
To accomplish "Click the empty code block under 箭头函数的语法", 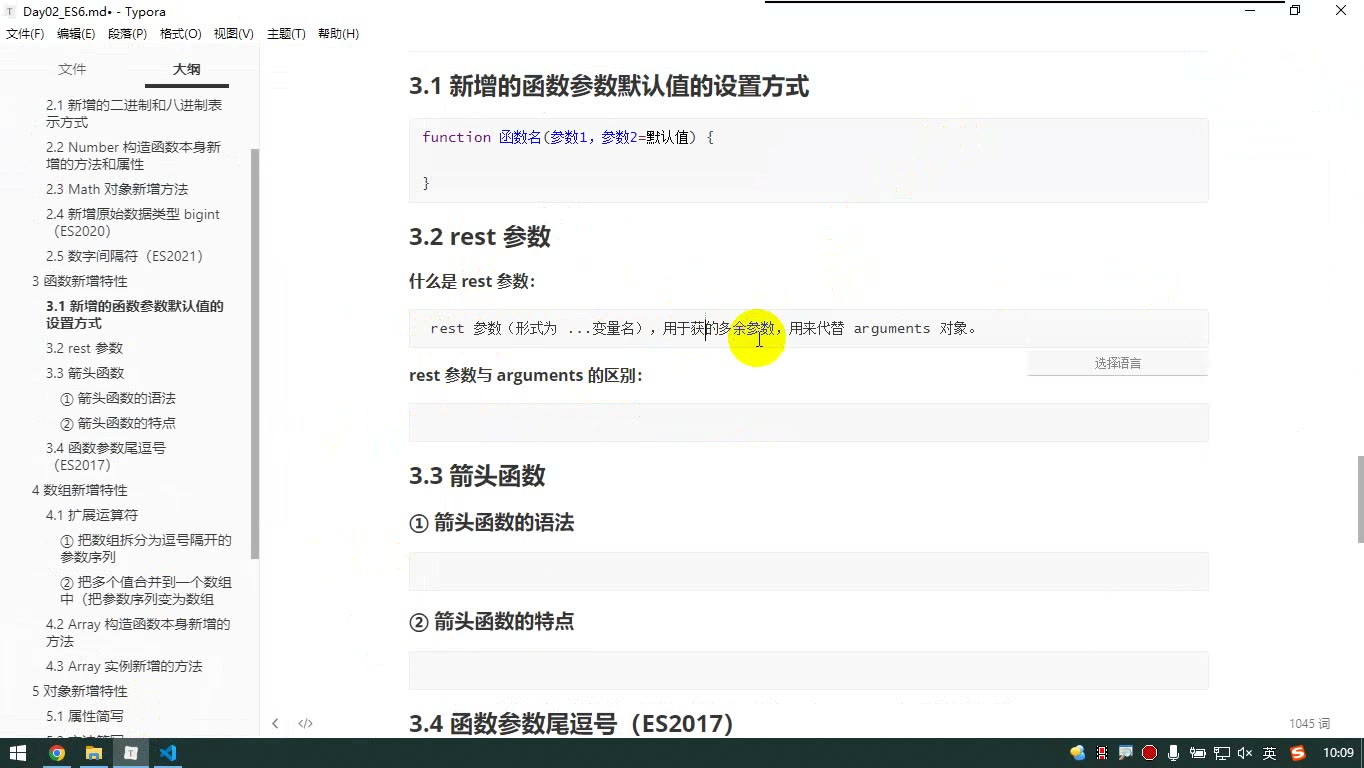I will (x=808, y=571).
